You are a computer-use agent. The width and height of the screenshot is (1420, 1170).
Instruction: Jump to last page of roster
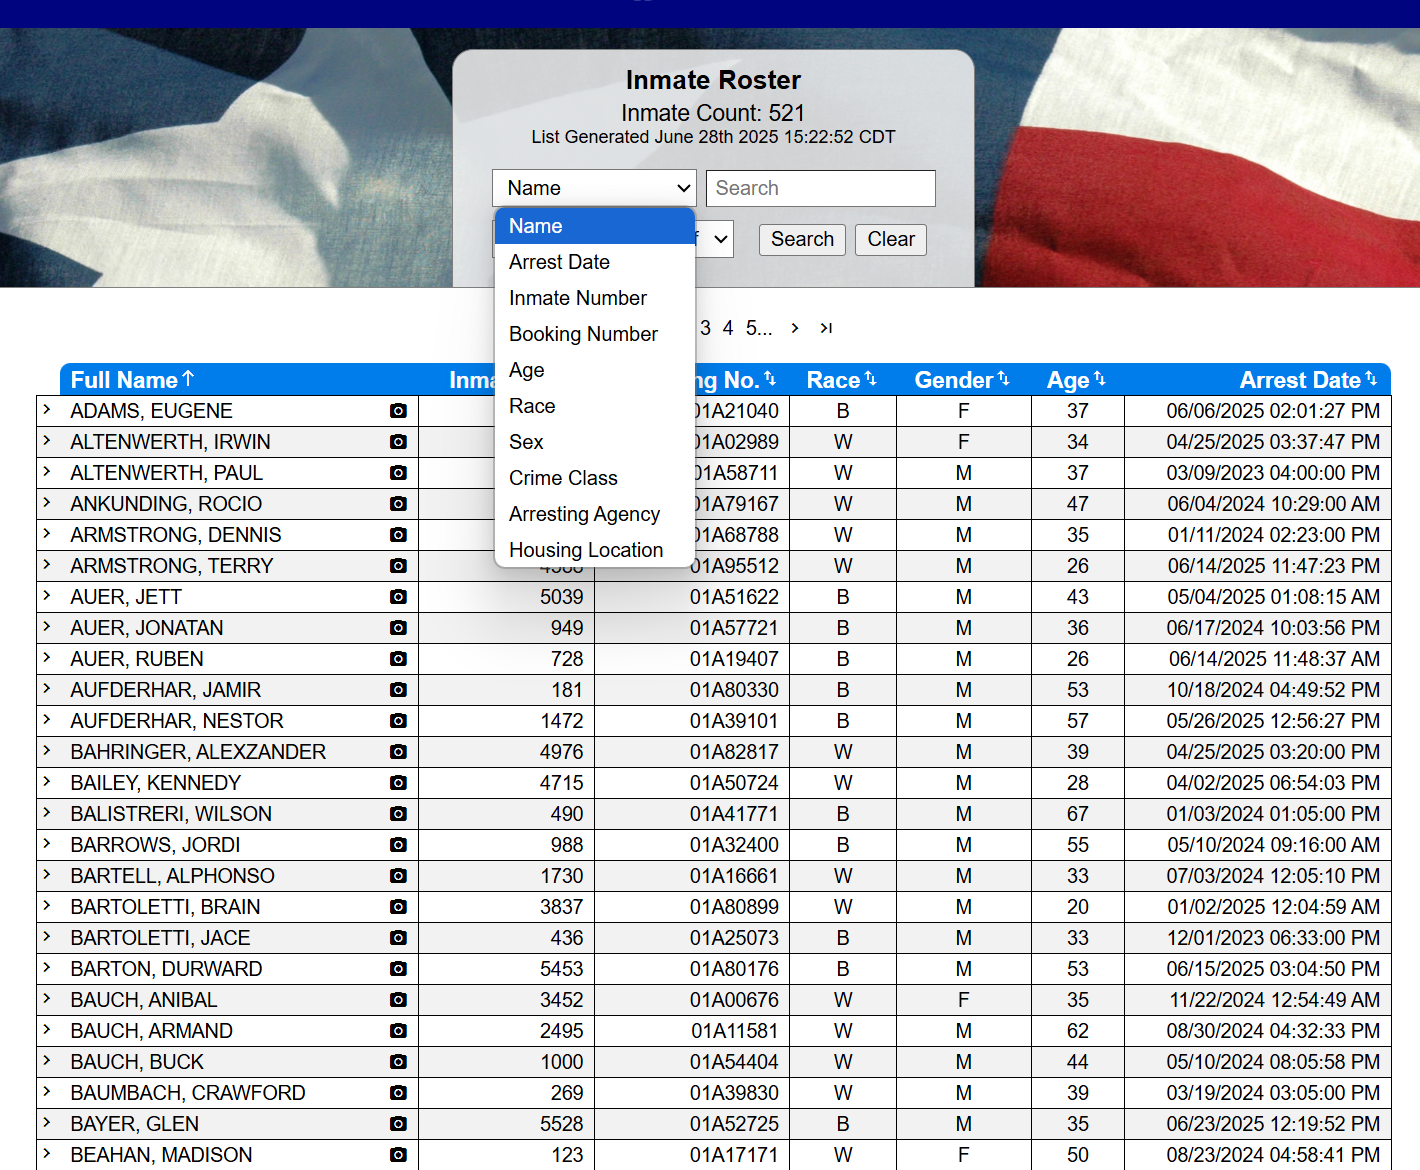826,328
